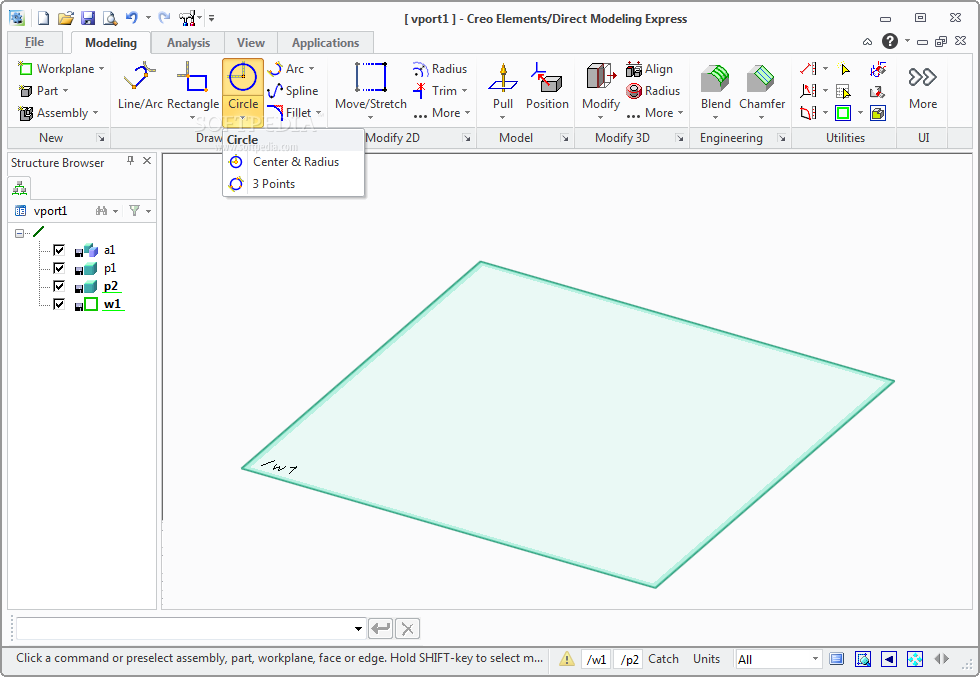Screen dimensions: 980x677
Task: Click the fit view status bar icon
Action: tap(914, 659)
